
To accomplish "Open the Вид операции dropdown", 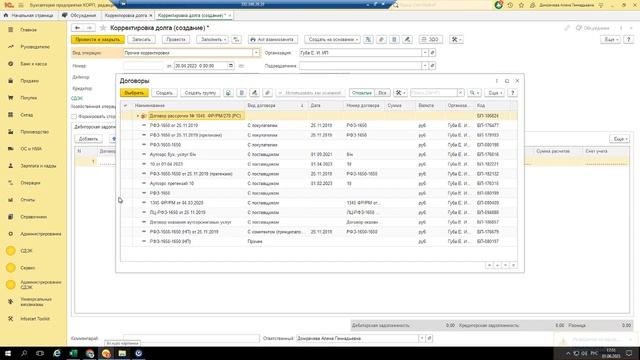I will pos(256,53).
